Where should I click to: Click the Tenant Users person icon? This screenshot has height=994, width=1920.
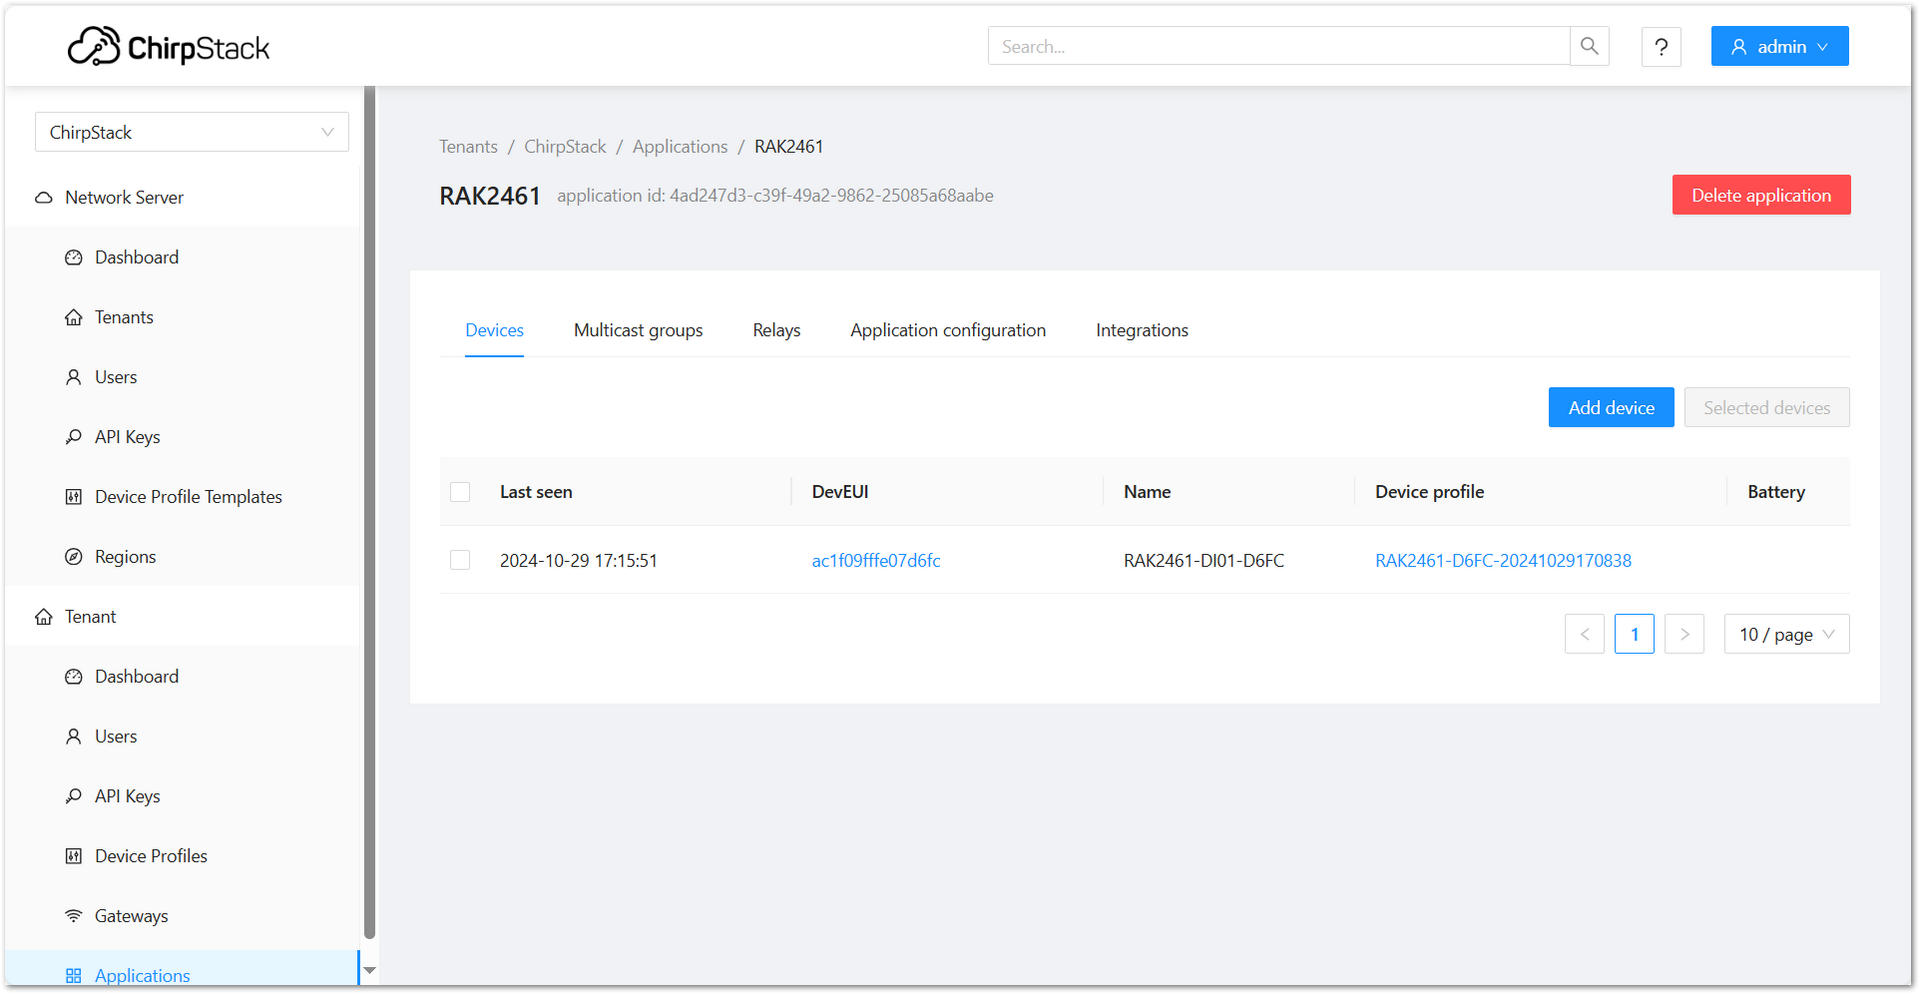(x=74, y=737)
